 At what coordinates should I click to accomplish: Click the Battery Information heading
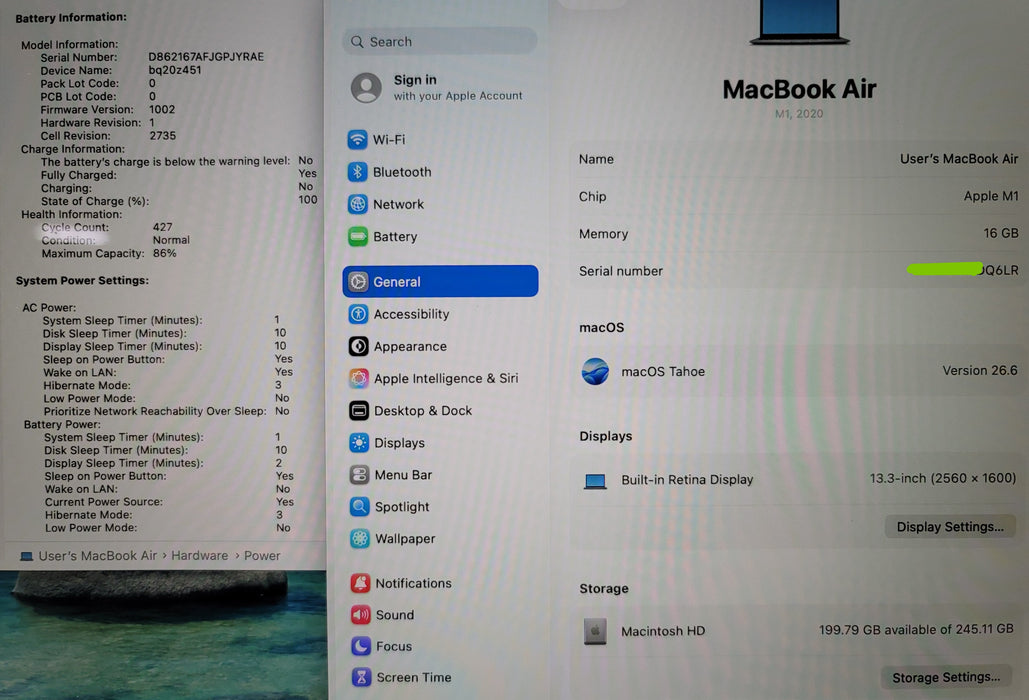click(x=71, y=18)
